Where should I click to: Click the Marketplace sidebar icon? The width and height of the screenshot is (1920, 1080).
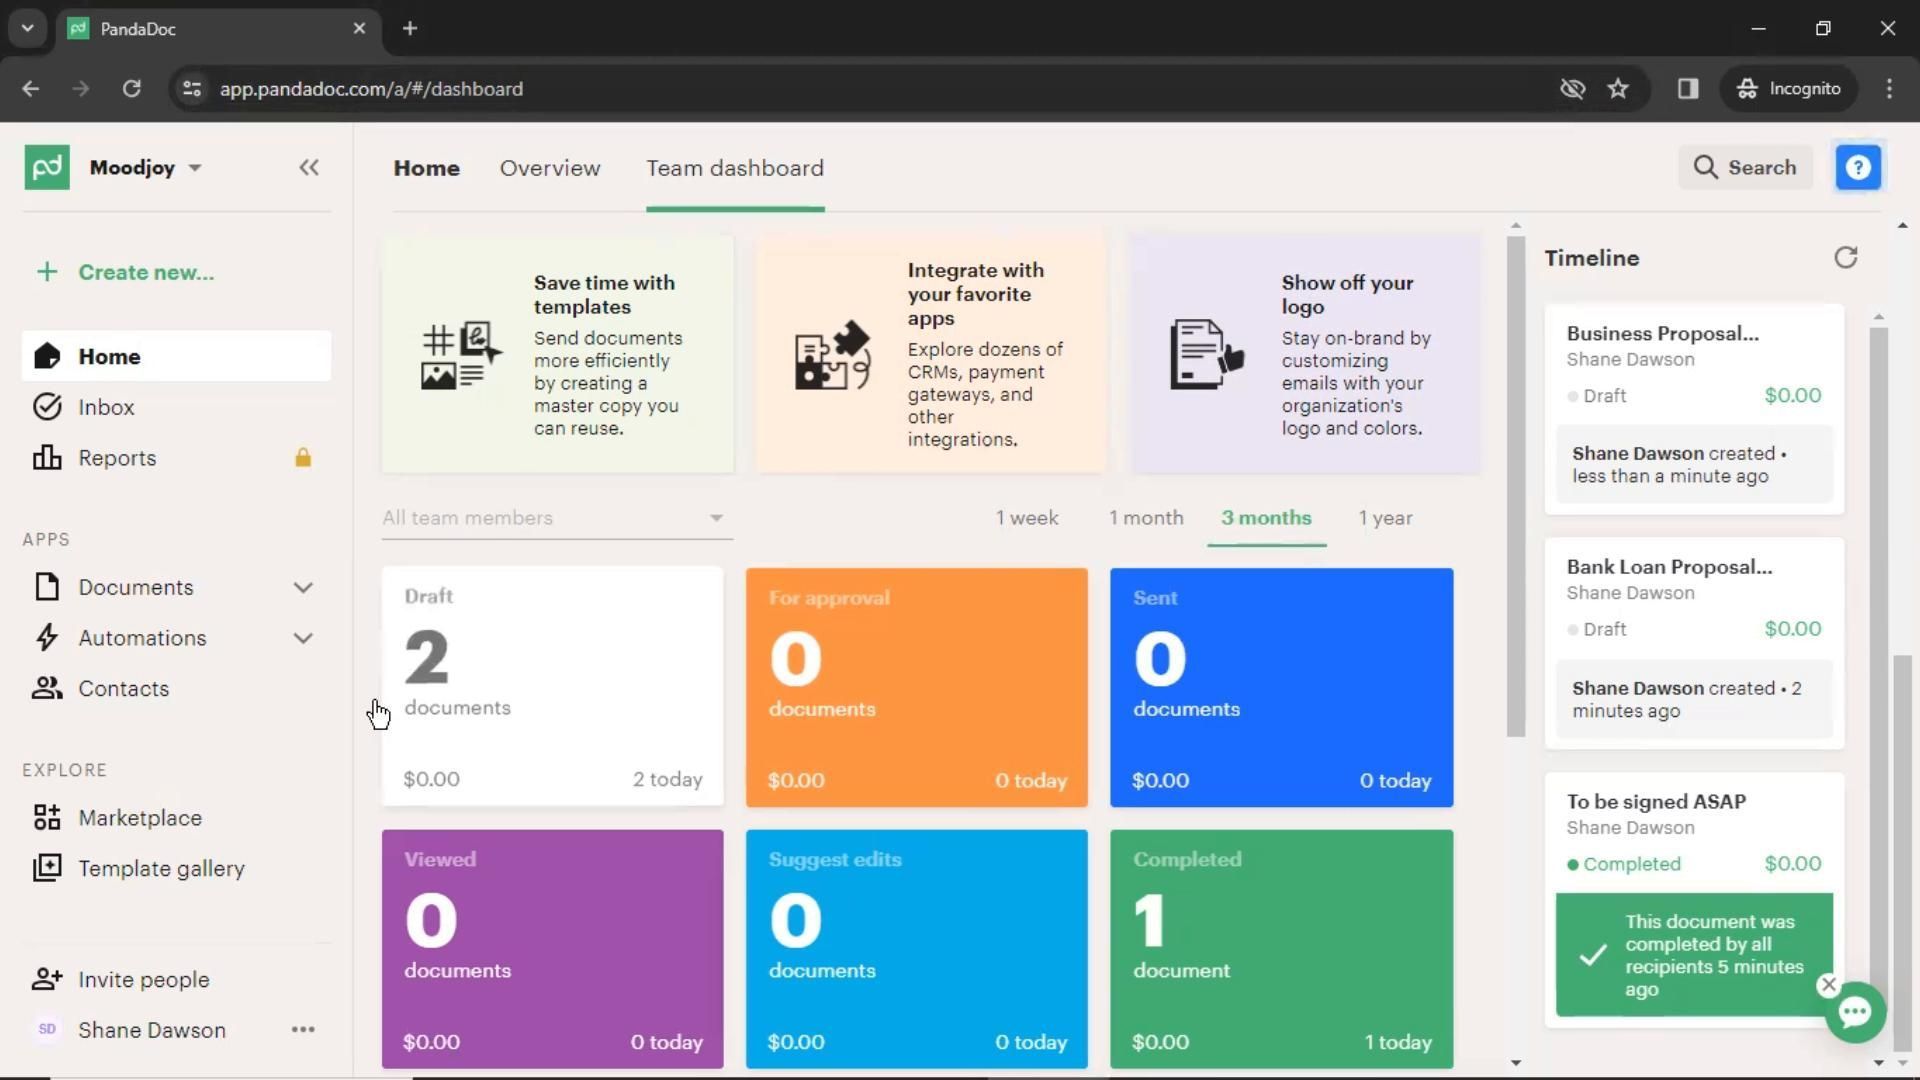coord(46,818)
